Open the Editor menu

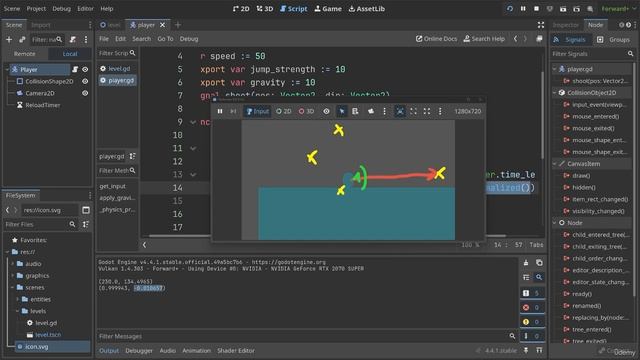(x=85, y=9)
